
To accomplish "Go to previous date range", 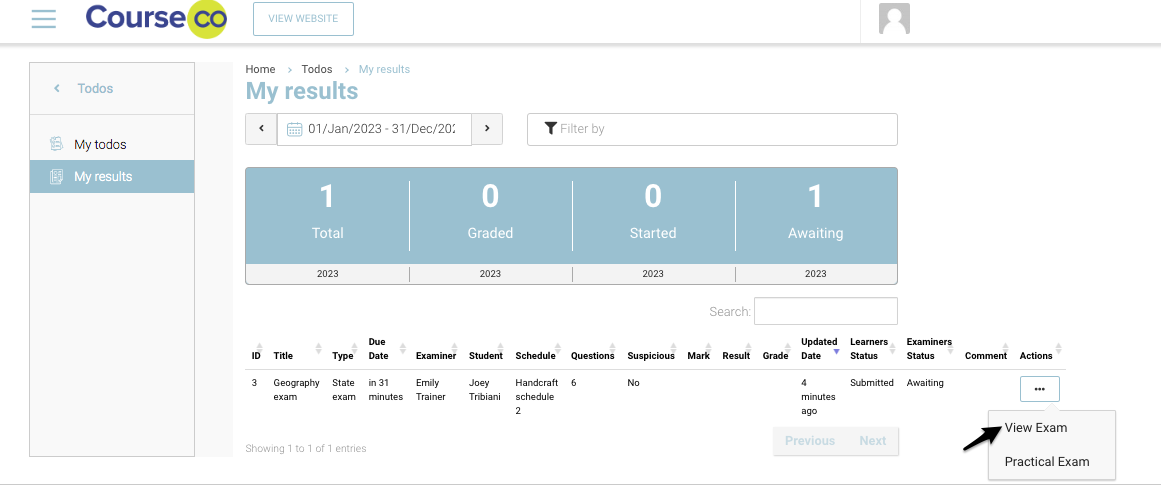I will pos(261,129).
